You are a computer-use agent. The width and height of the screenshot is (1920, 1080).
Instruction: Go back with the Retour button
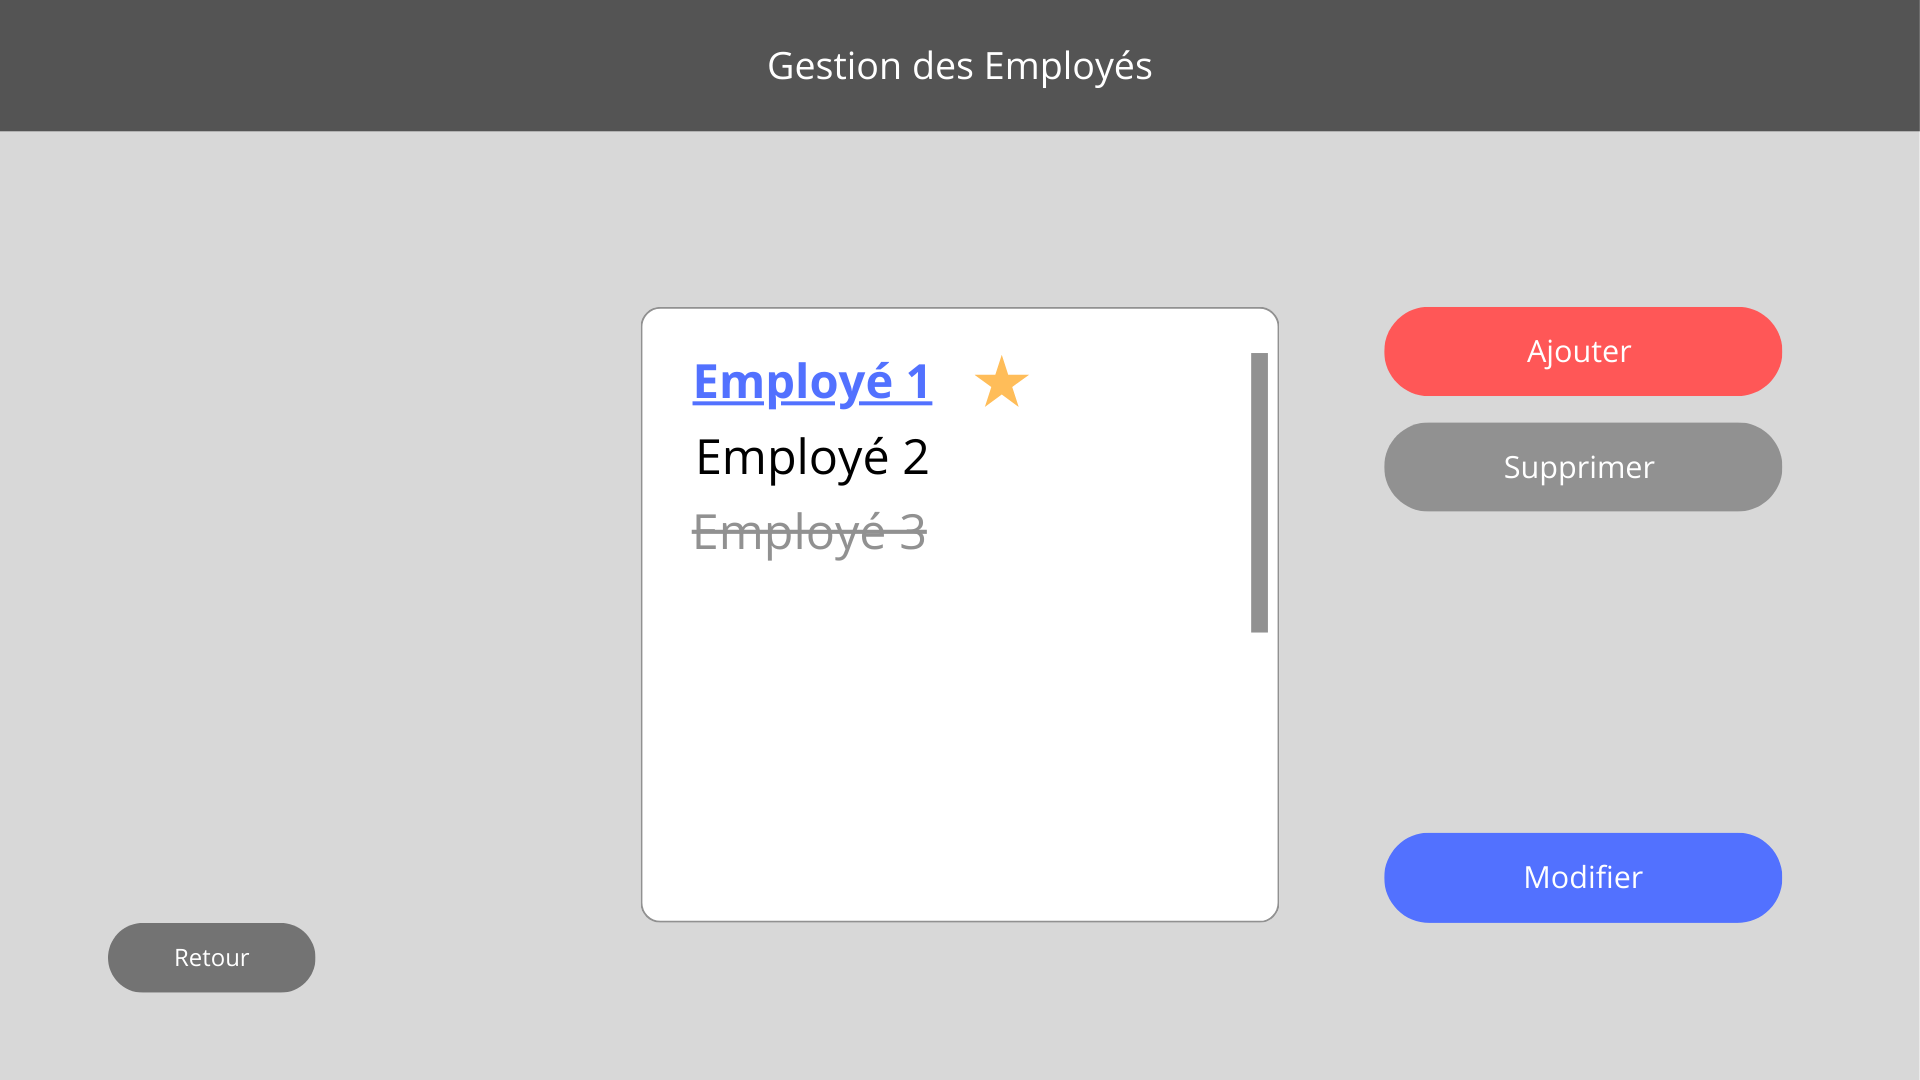211,957
